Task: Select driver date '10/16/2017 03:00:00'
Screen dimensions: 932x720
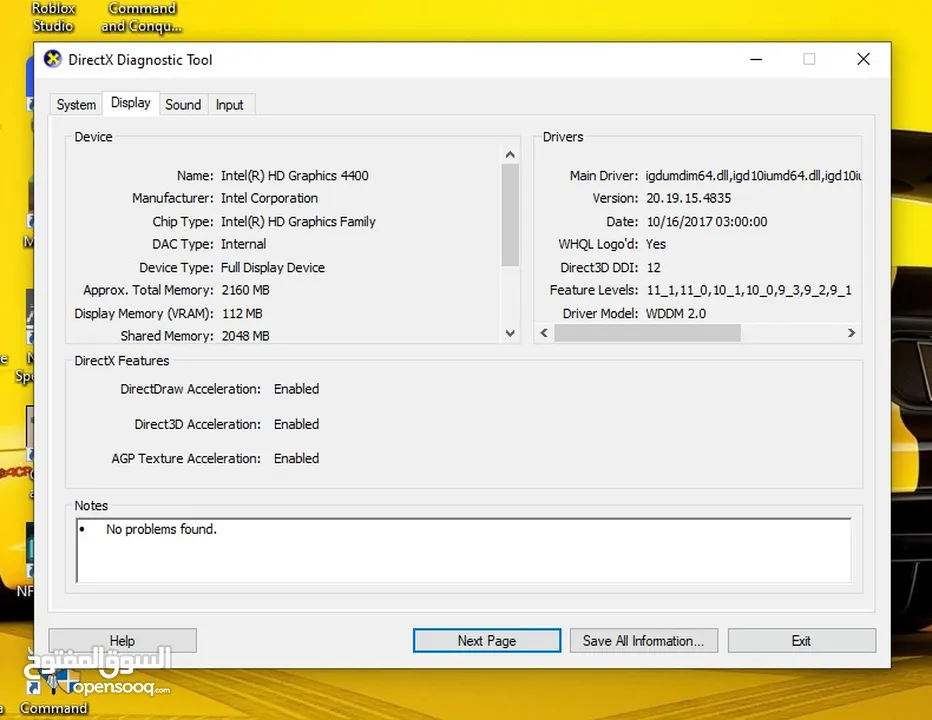Action: pos(707,222)
